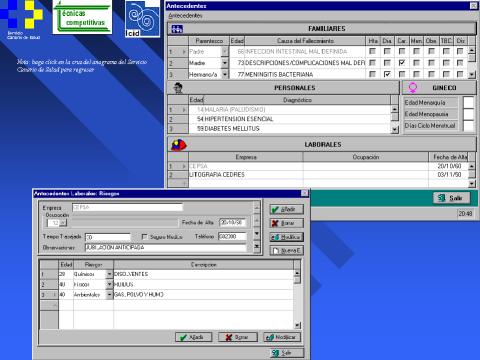Open the Antecedentes menu
Image resolution: width=480 pixels, height=360 pixels.
click(185, 16)
